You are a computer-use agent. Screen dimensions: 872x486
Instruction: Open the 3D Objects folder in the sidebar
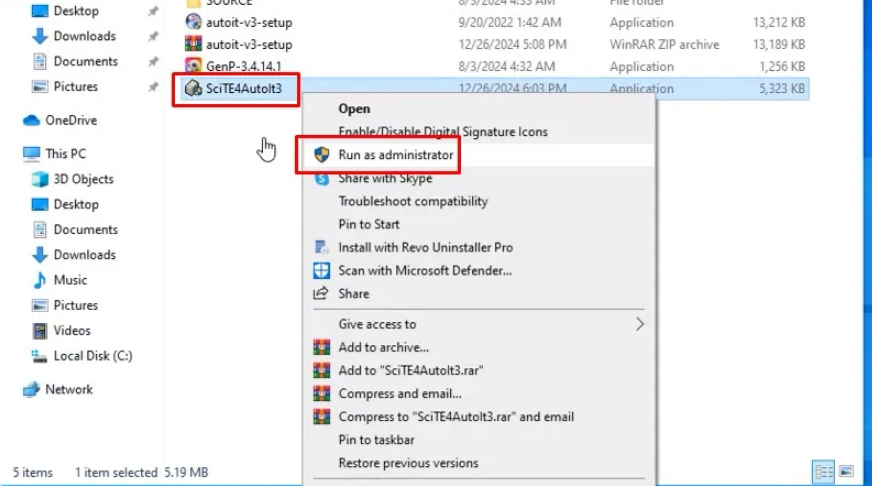[83, 179]
